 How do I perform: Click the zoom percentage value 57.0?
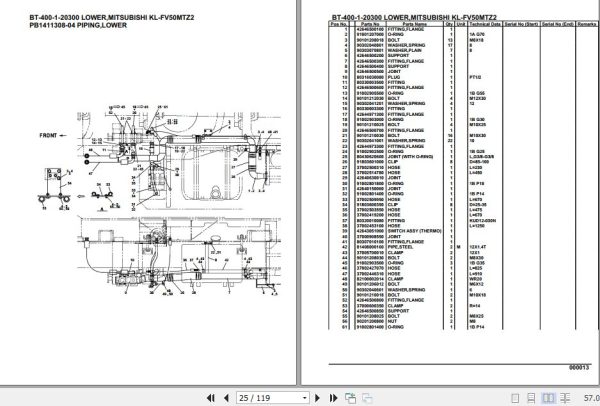[592, 398]
